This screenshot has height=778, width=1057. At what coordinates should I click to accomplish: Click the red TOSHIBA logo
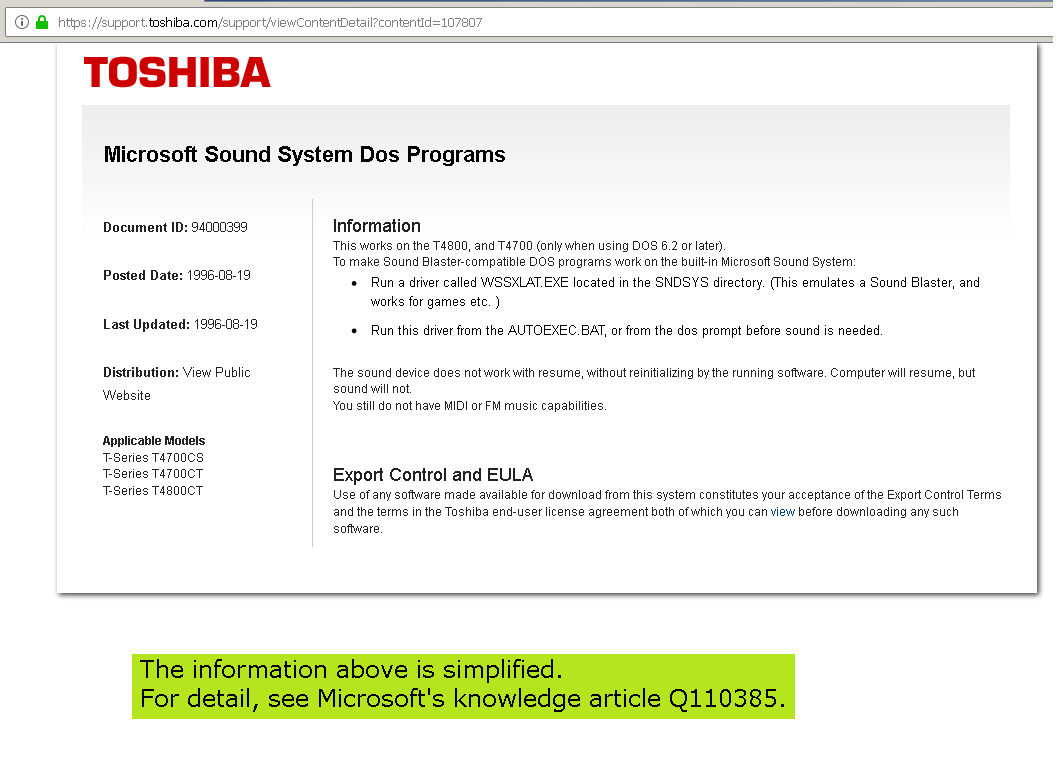[x=177, y=73]
